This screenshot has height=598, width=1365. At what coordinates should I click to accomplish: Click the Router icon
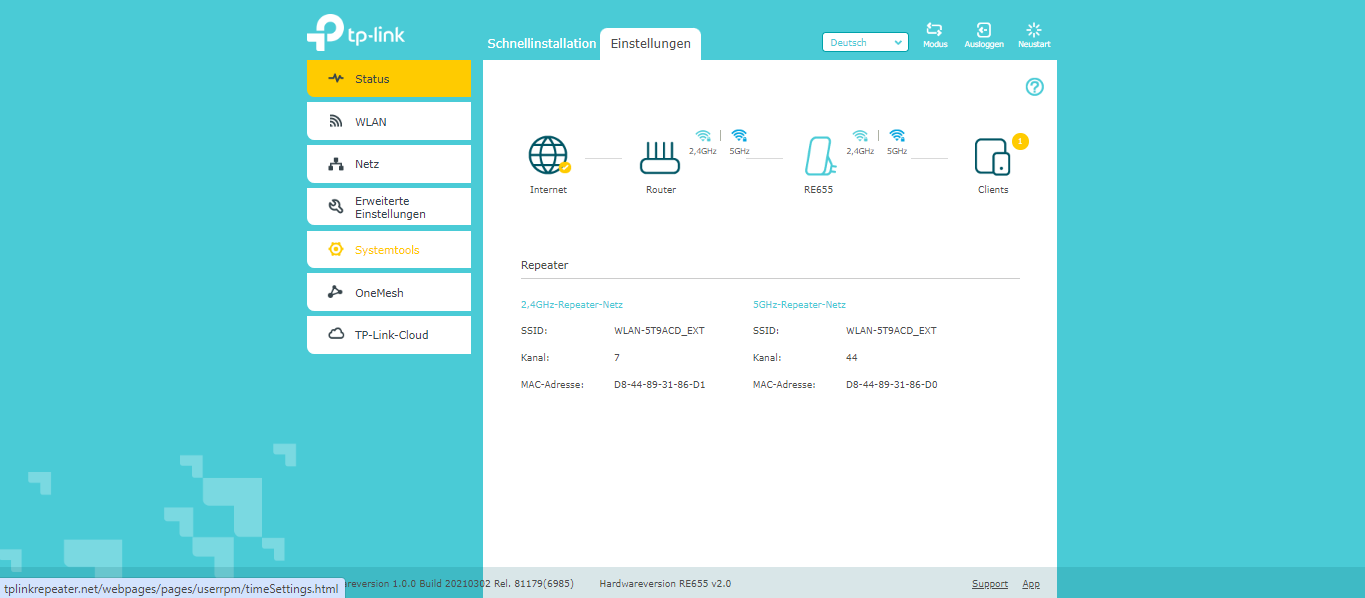pyautogui.click(x=660, y=158)
